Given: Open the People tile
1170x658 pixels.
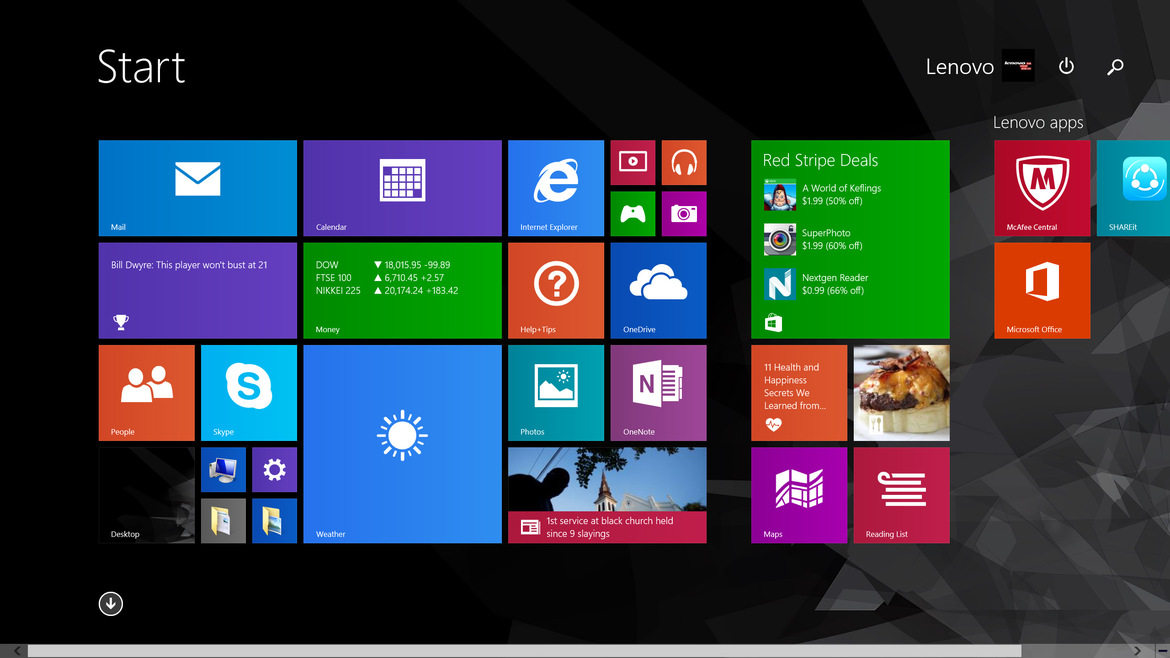Looking at the screenshot, I should [x=146, y=392].
